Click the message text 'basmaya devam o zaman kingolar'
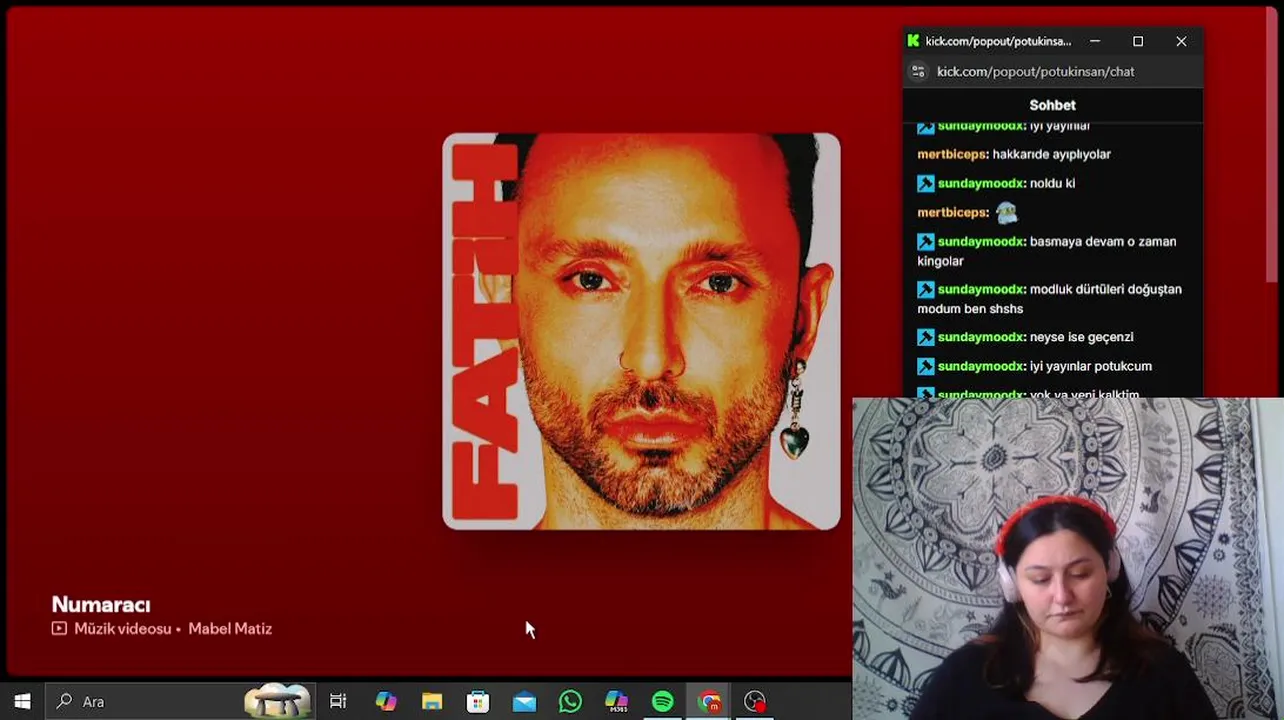Screen dimensions: 1284x720 [1047, 251]
